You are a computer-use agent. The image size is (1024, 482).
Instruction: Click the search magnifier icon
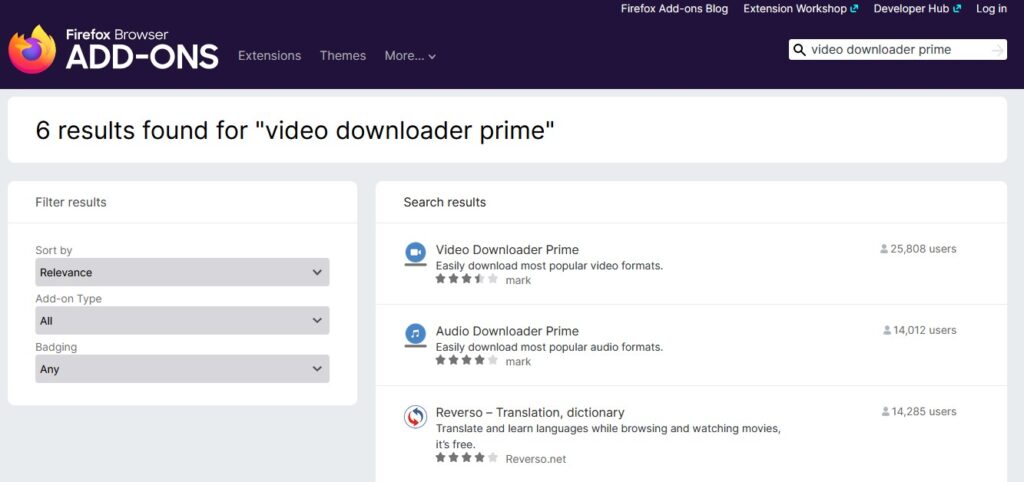tap(799, 50)
